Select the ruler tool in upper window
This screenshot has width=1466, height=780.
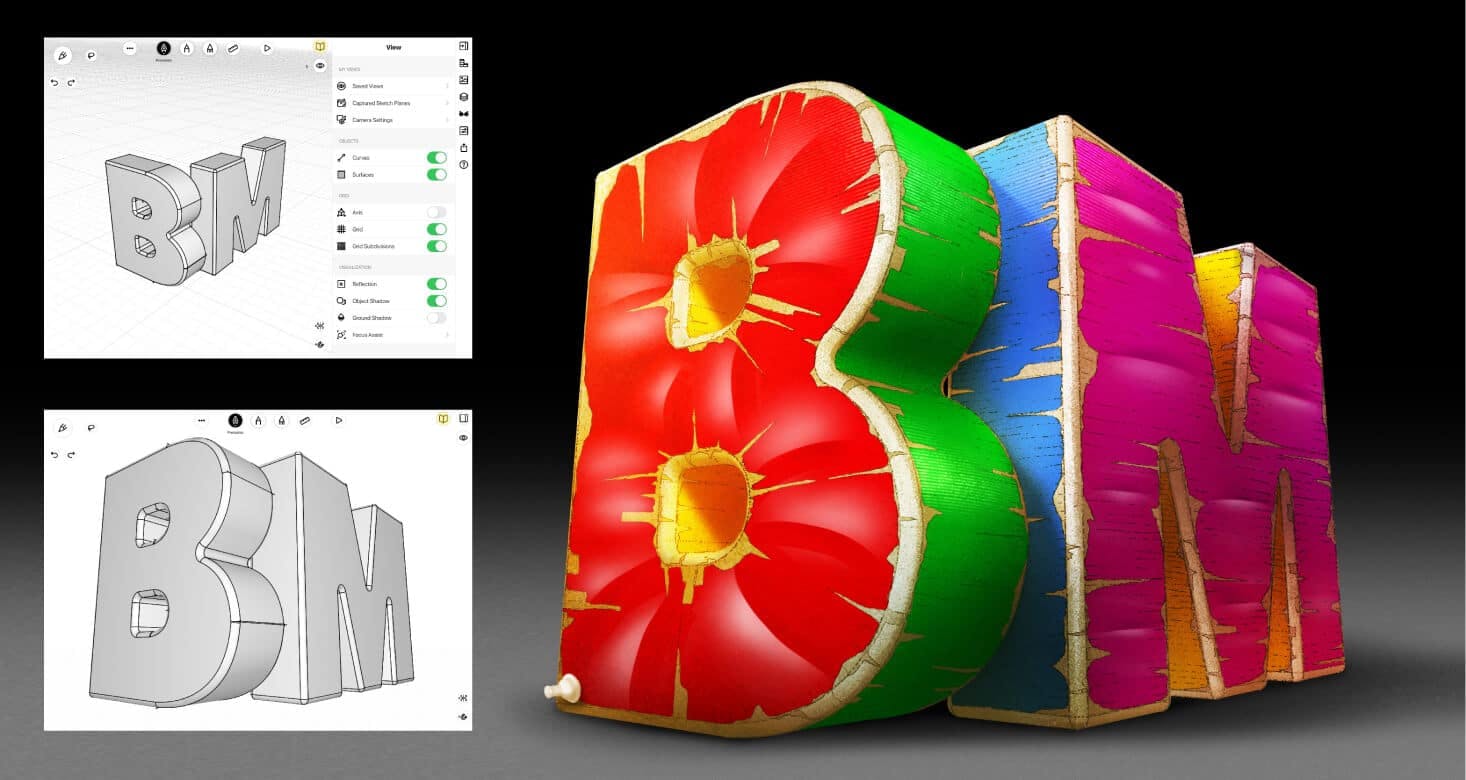pyautogui.click(x=233, y=48)
